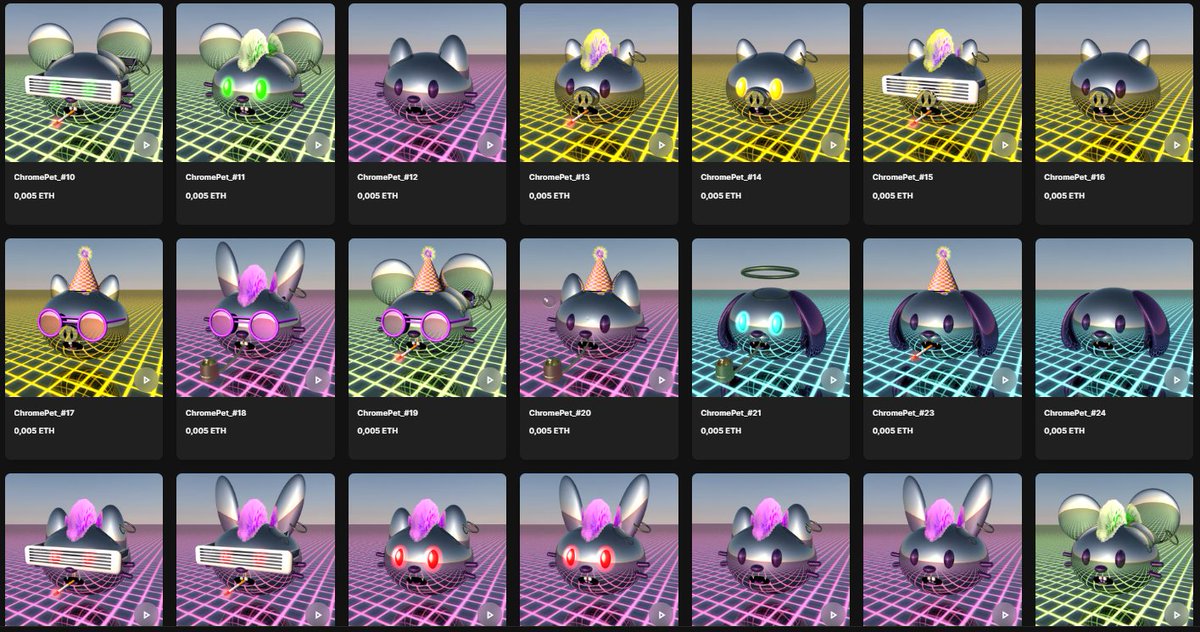View the ChromePet_#17 party hat image
1200x632 pixels.
(84, 318)
